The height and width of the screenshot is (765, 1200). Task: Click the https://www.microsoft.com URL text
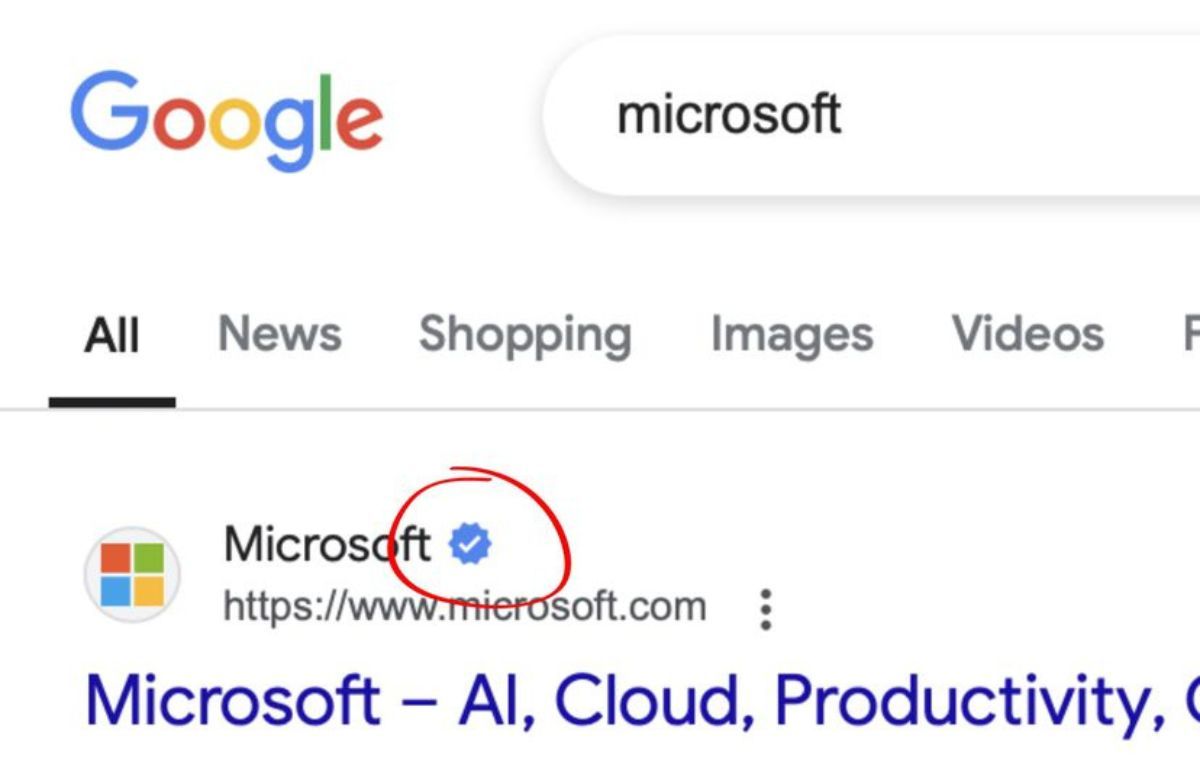[464, 606]
